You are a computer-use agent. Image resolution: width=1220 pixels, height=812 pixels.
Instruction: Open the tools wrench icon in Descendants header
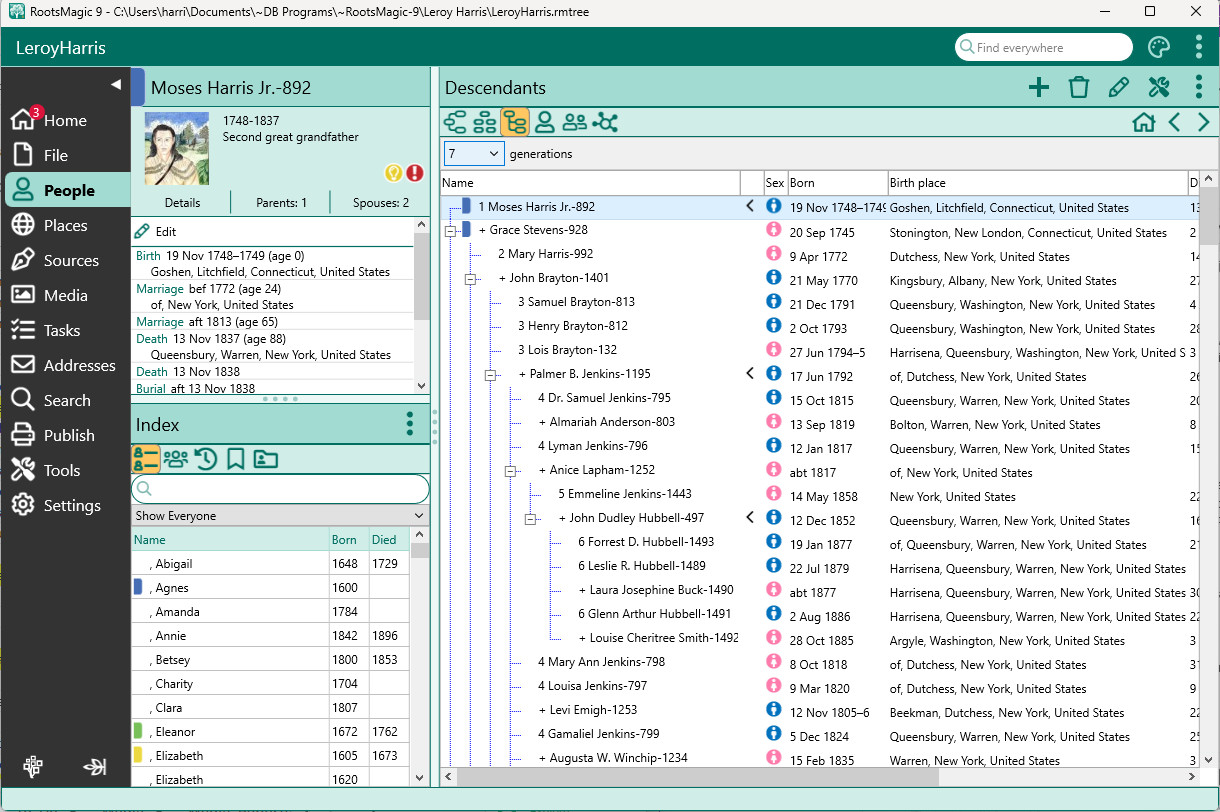click(x=1158, y=88)
